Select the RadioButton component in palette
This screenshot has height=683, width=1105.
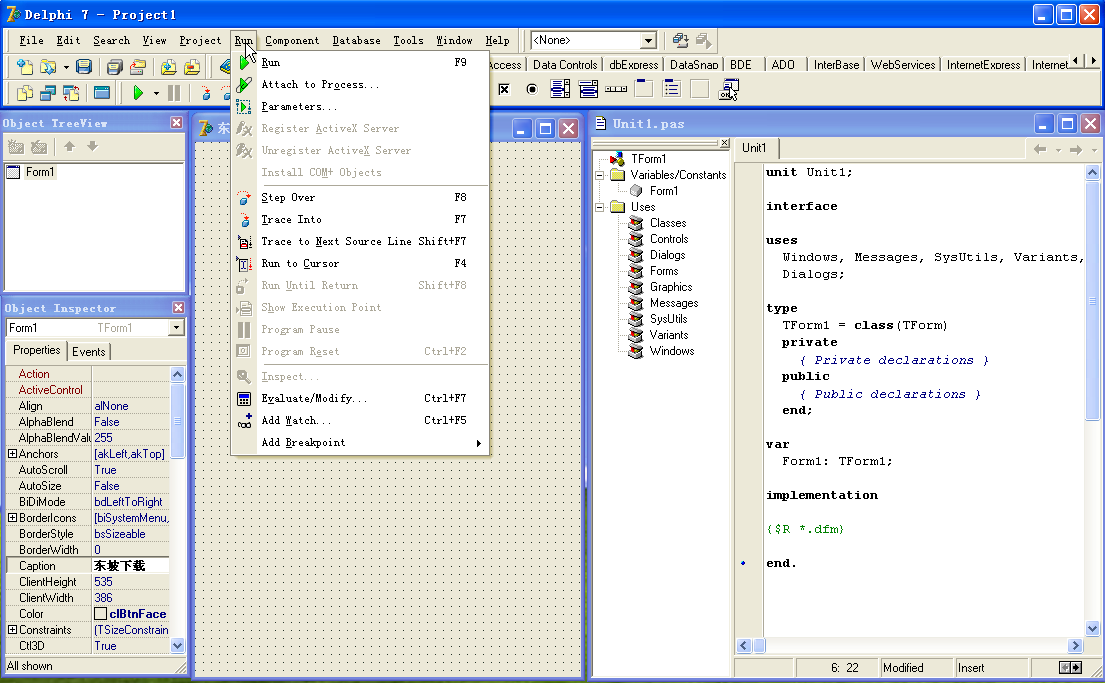pos(532,89)
